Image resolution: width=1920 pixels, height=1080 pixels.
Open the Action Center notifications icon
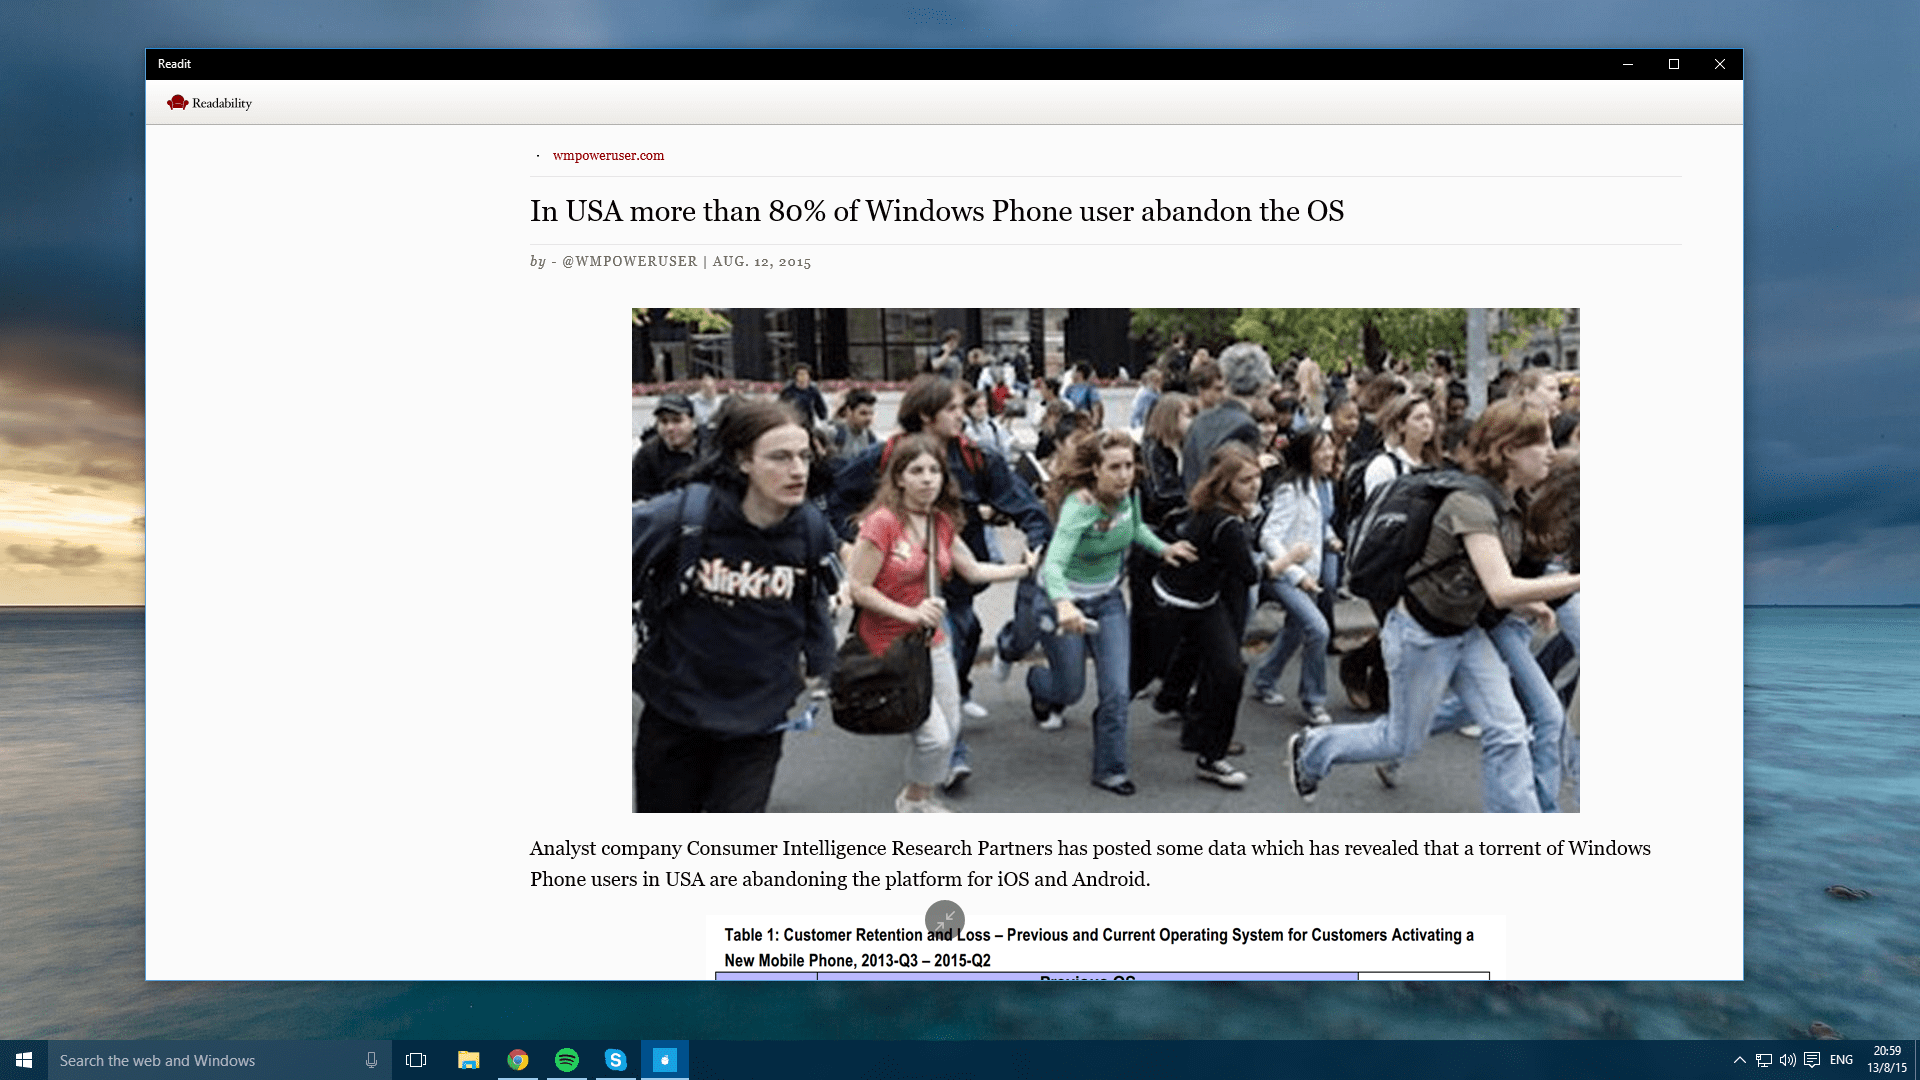1812,1060
